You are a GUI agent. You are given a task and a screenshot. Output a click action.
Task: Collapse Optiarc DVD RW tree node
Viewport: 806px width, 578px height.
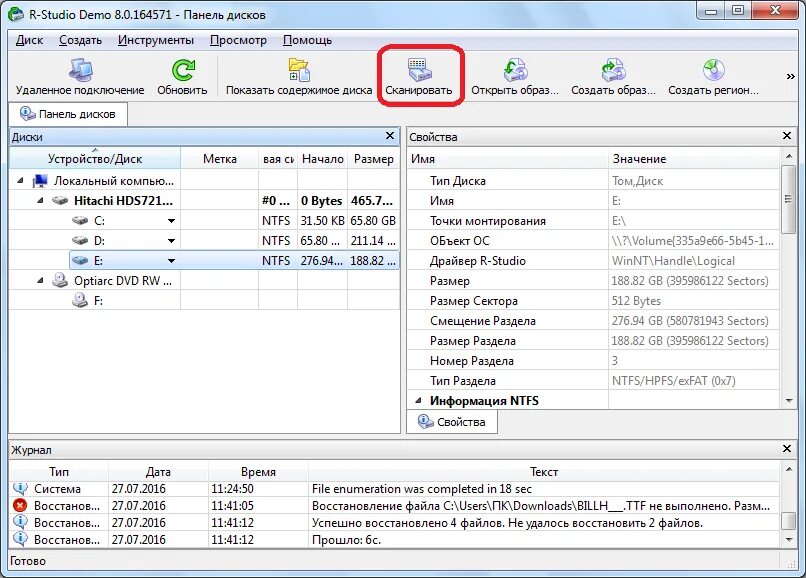pyautogui.click(x=40, y=280)
